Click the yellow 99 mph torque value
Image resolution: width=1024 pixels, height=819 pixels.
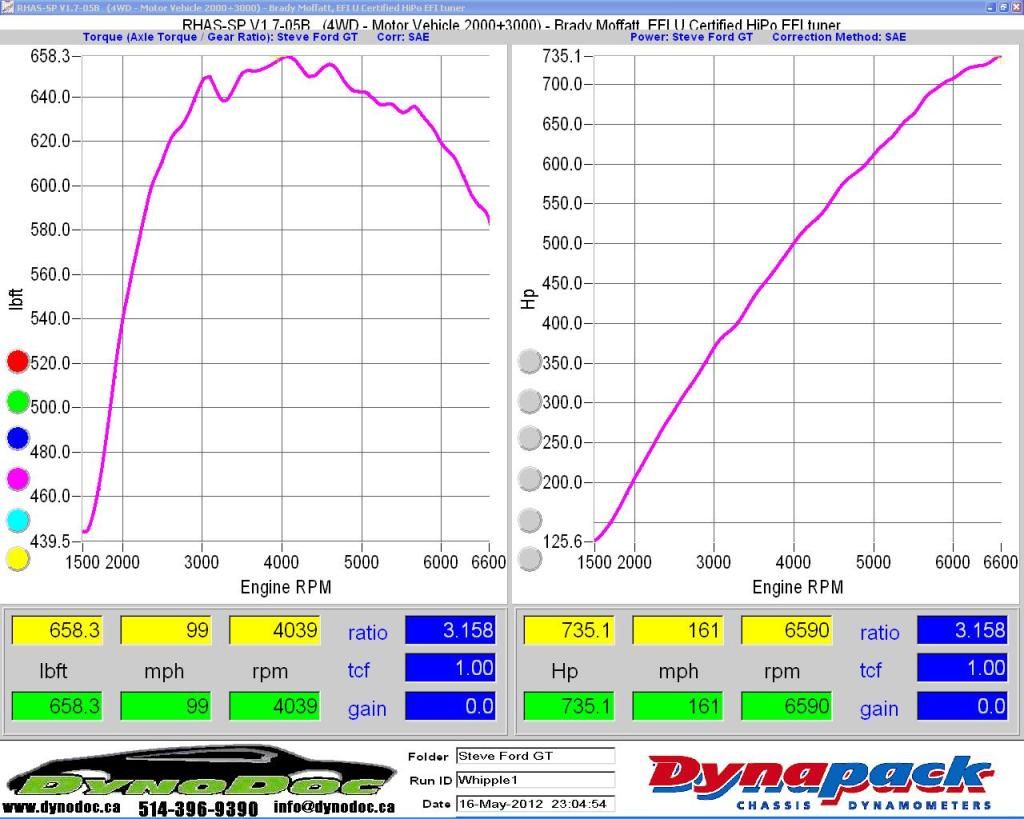click(x=166, y=630)
